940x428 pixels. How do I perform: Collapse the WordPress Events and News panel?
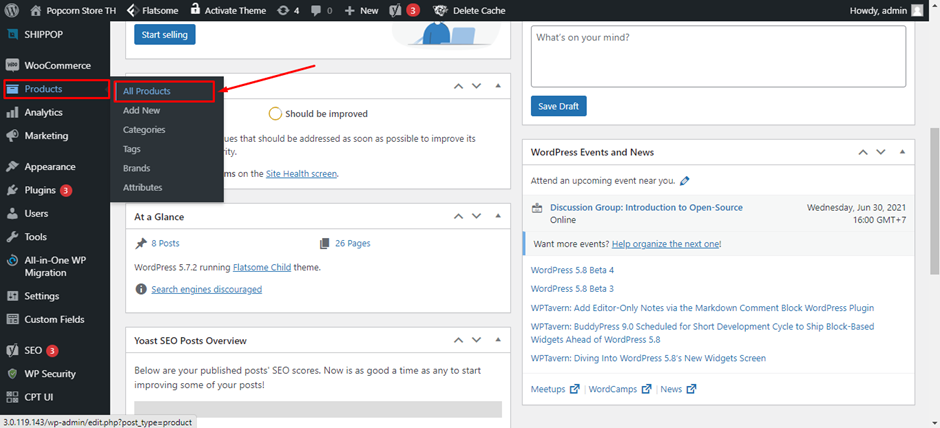click(x=902, y=152)
